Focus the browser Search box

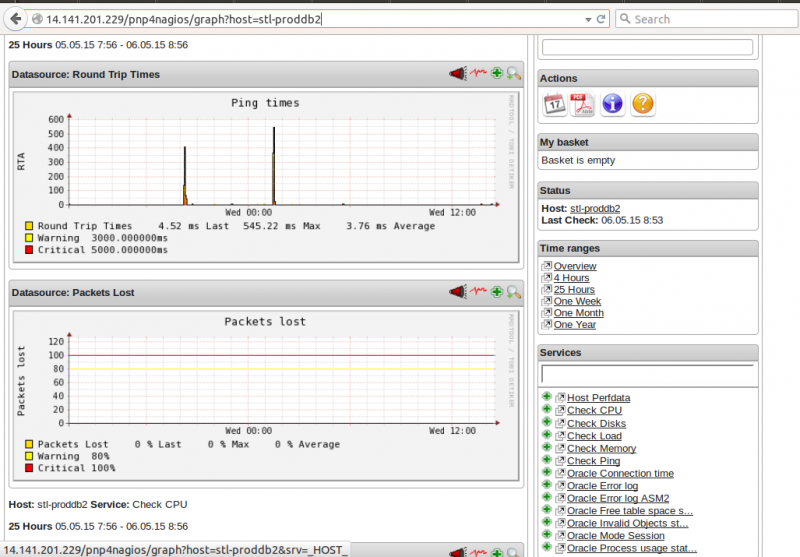[707, 19]
